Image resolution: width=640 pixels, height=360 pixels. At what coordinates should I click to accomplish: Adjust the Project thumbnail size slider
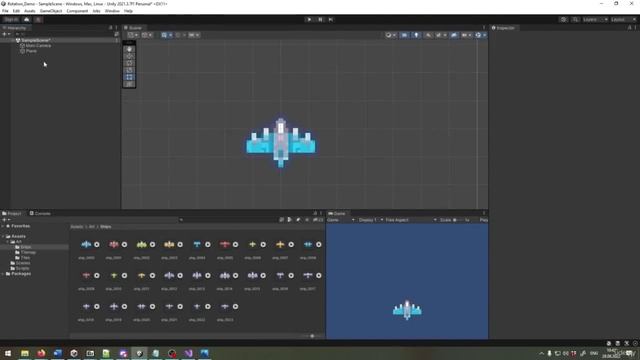[x=312, y=336]
